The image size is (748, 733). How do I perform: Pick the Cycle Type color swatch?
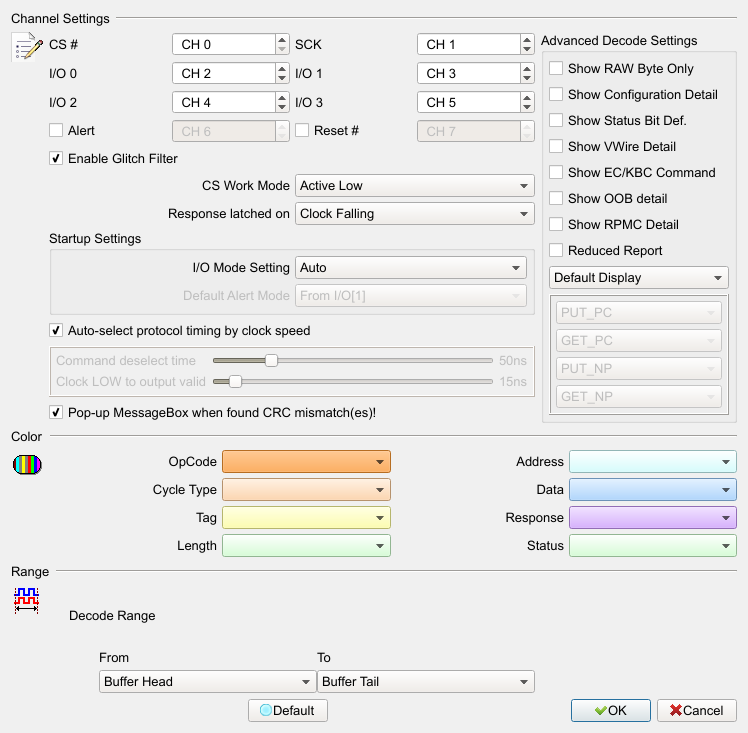(x=306, y=490)
